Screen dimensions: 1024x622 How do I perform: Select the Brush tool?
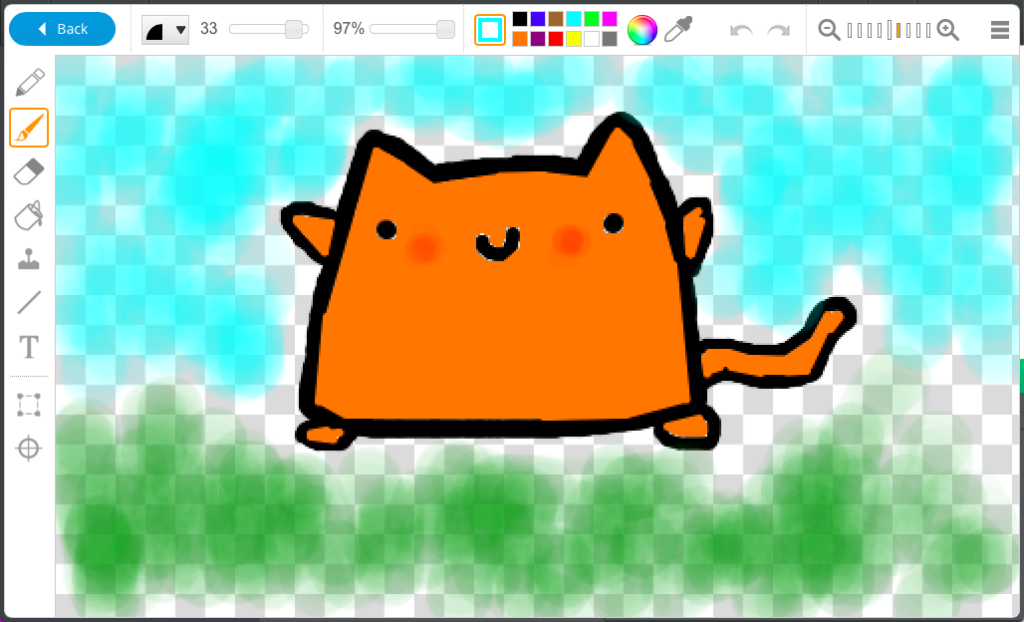pyautogui.click(x=29, y=127)
